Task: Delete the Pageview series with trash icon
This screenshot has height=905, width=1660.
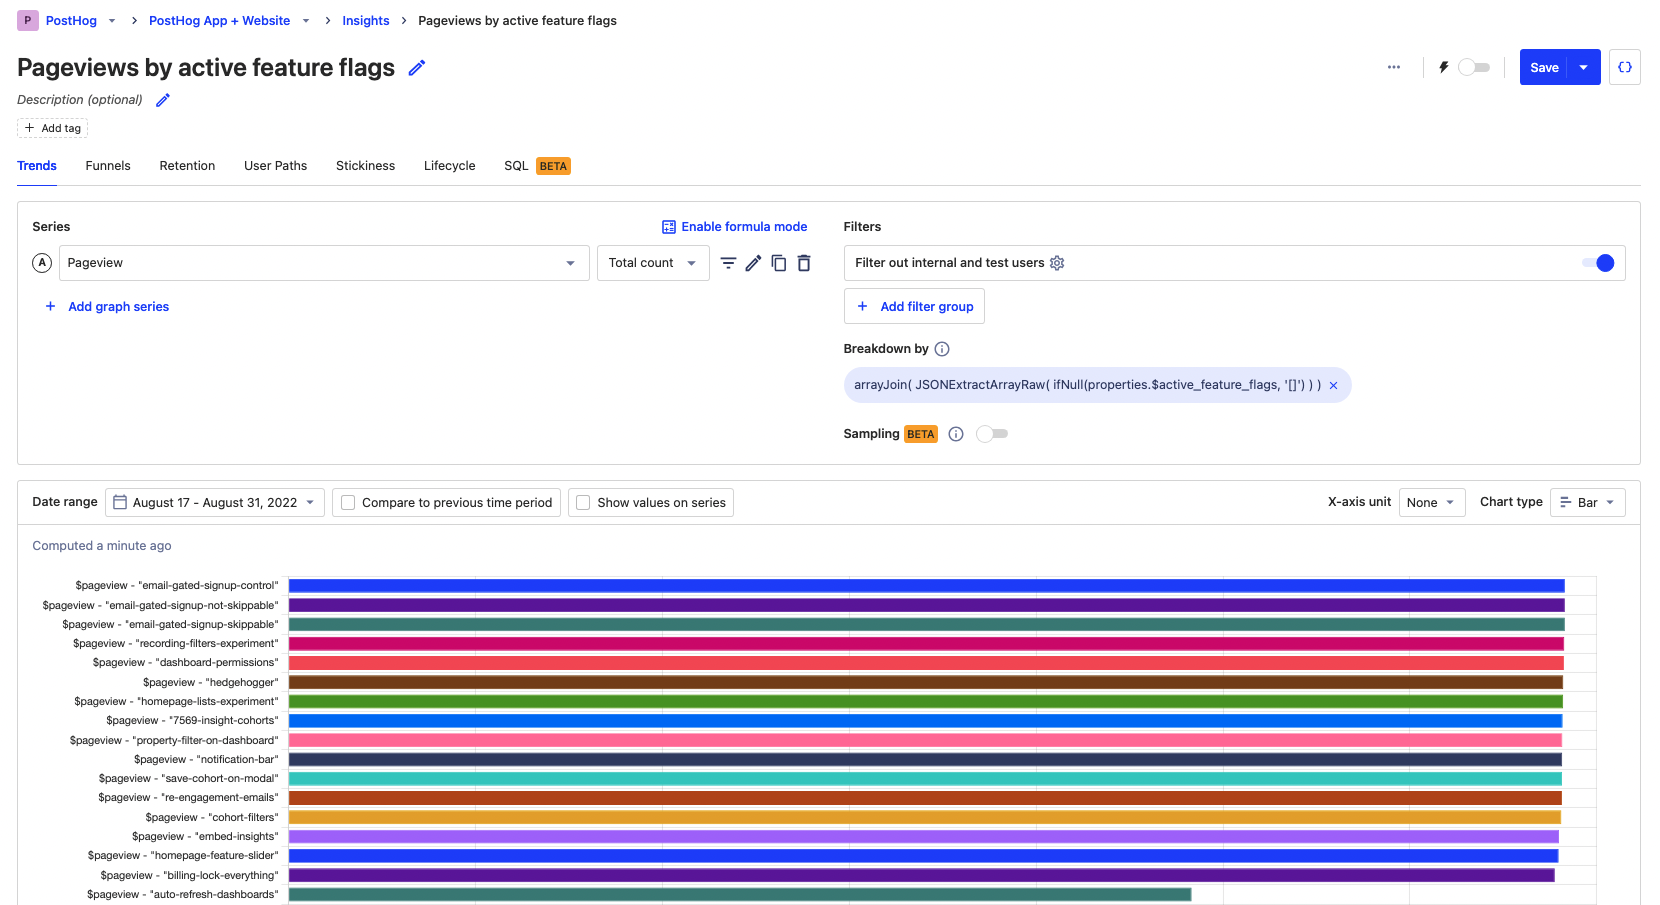Action: pos(804,263)
